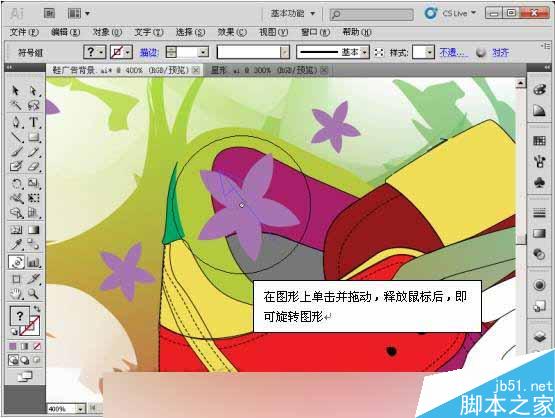Select the Shape Builder tool

[x=16, y=212]
